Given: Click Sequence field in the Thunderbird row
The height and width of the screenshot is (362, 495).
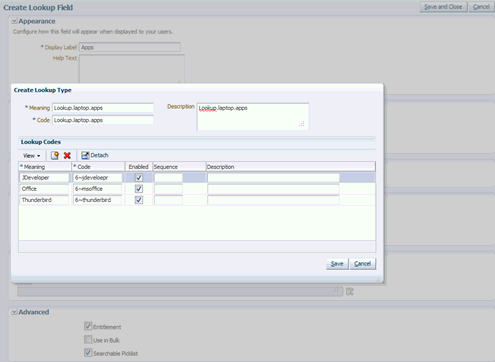Looking at the screenshot, I should [168, 200].
